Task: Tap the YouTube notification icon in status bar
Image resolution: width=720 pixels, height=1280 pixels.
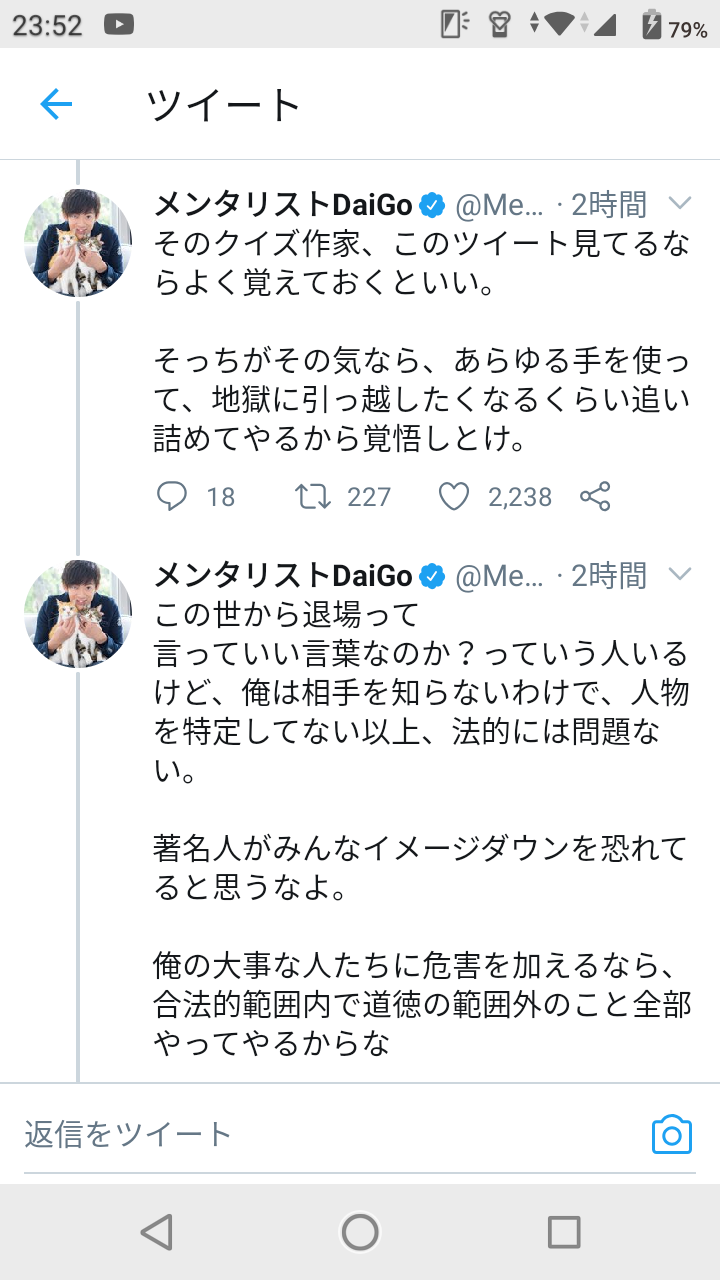Action: coord(118,25)
